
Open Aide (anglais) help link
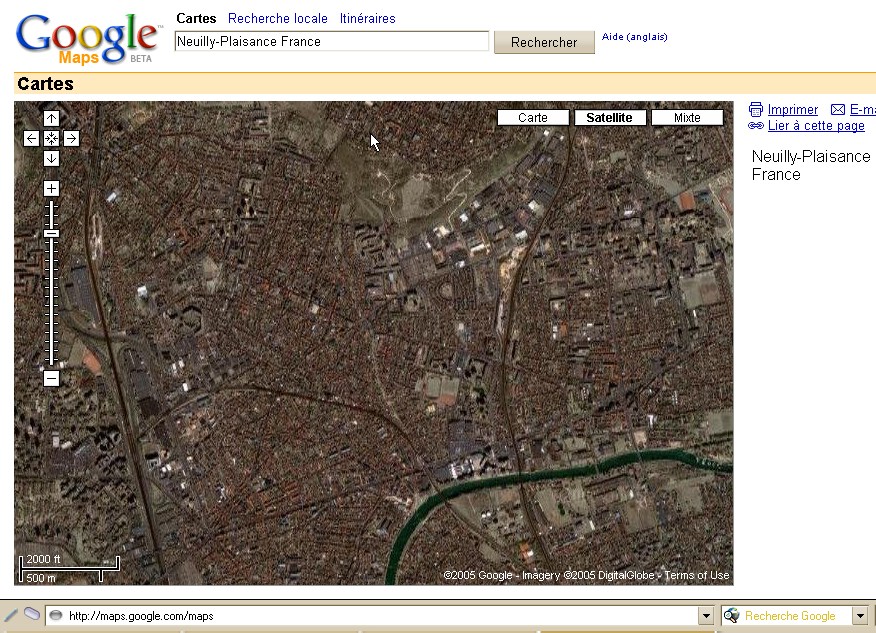(x=635, y=37)
